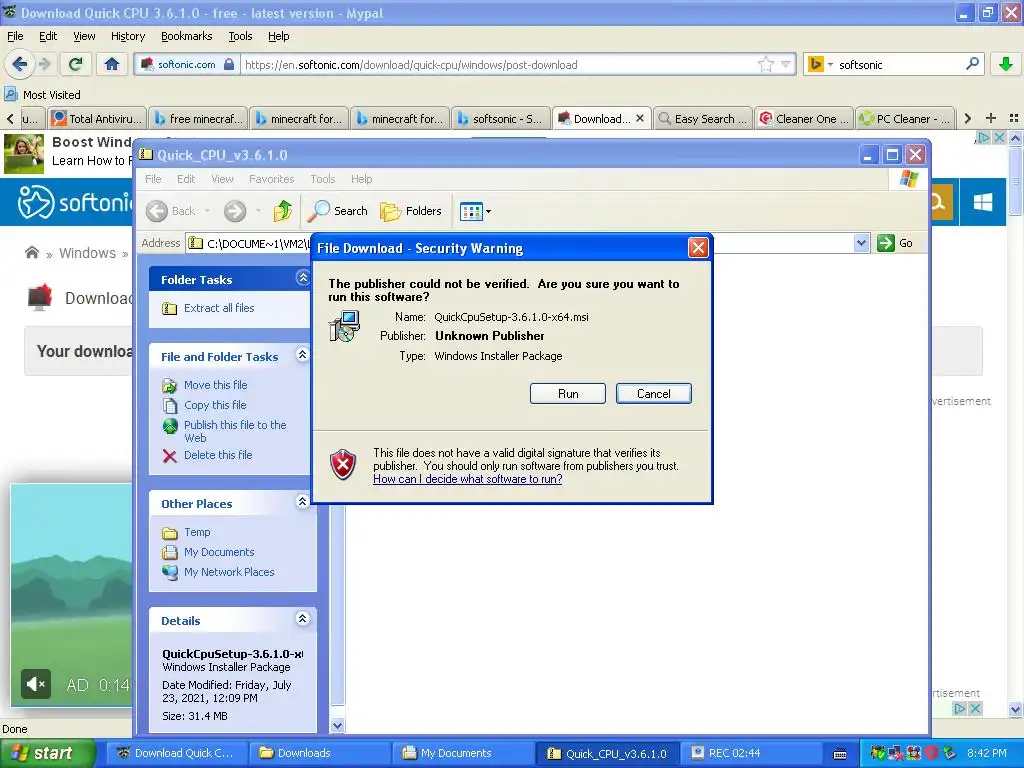Unmute the ad video speaker icon
The image size is (1024, 768).
(35, 684)
